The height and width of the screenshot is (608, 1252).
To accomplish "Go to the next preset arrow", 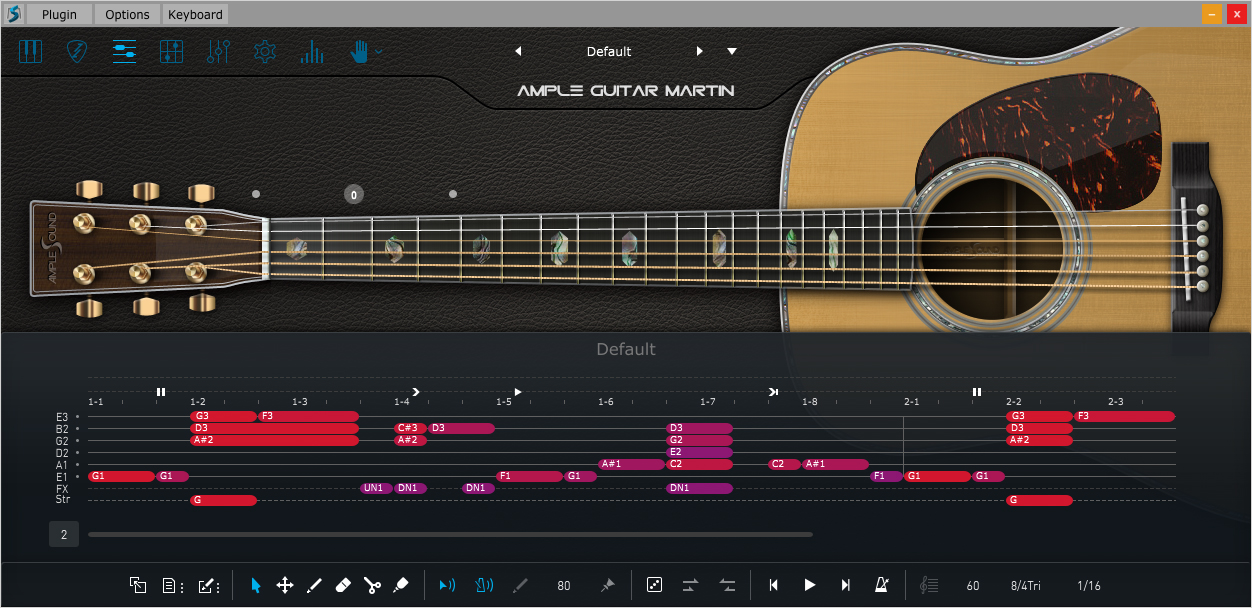I will (x=699, y=51).
